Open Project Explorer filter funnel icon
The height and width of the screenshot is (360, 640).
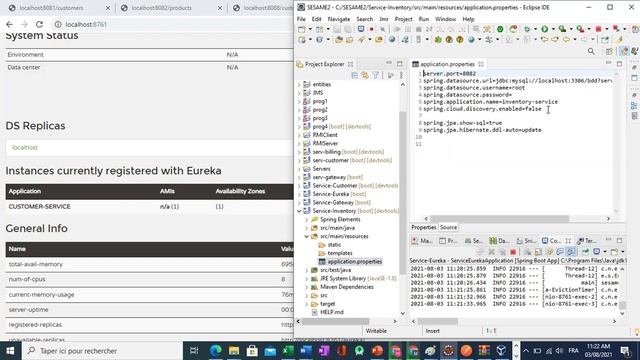coord(376,75)
